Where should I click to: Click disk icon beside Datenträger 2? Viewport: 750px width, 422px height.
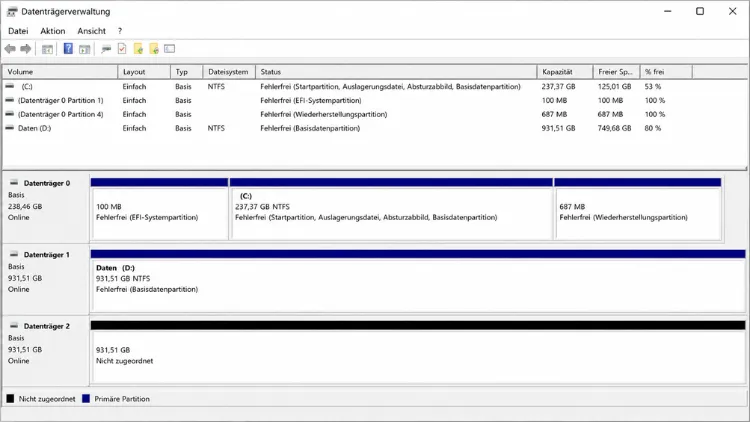coord(14,325)
